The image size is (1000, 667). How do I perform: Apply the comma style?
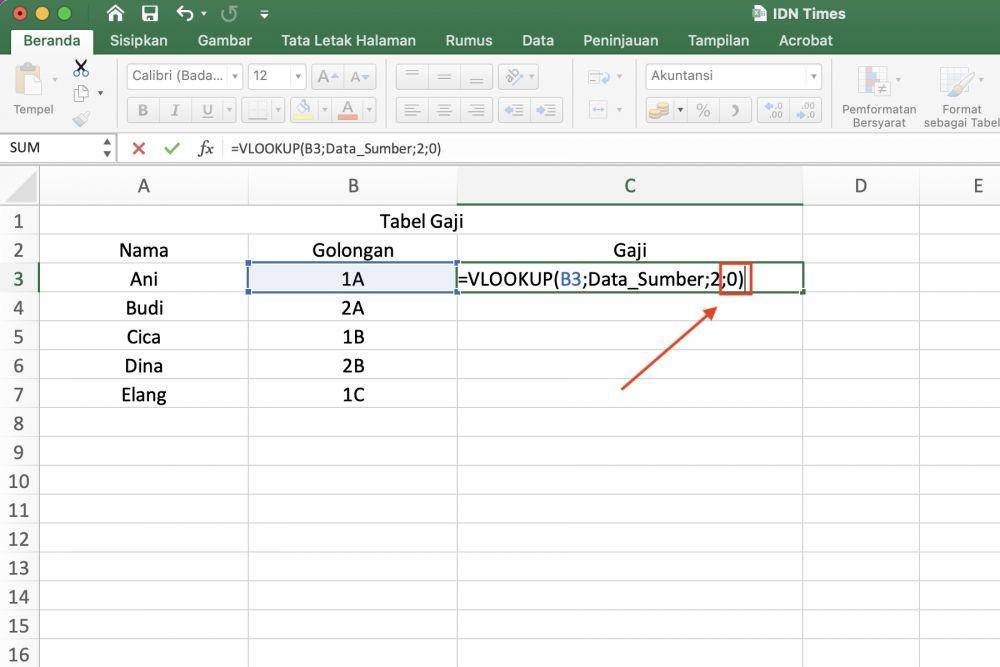(x=735, y=110)
